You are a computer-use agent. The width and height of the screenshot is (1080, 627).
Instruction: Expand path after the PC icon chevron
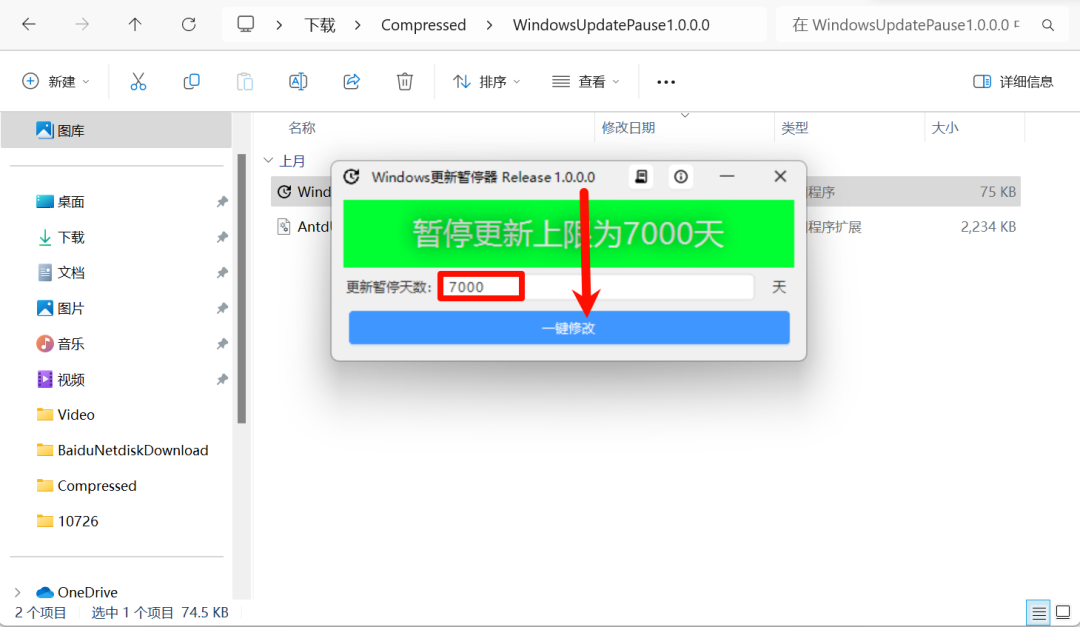tap(279, 25)
